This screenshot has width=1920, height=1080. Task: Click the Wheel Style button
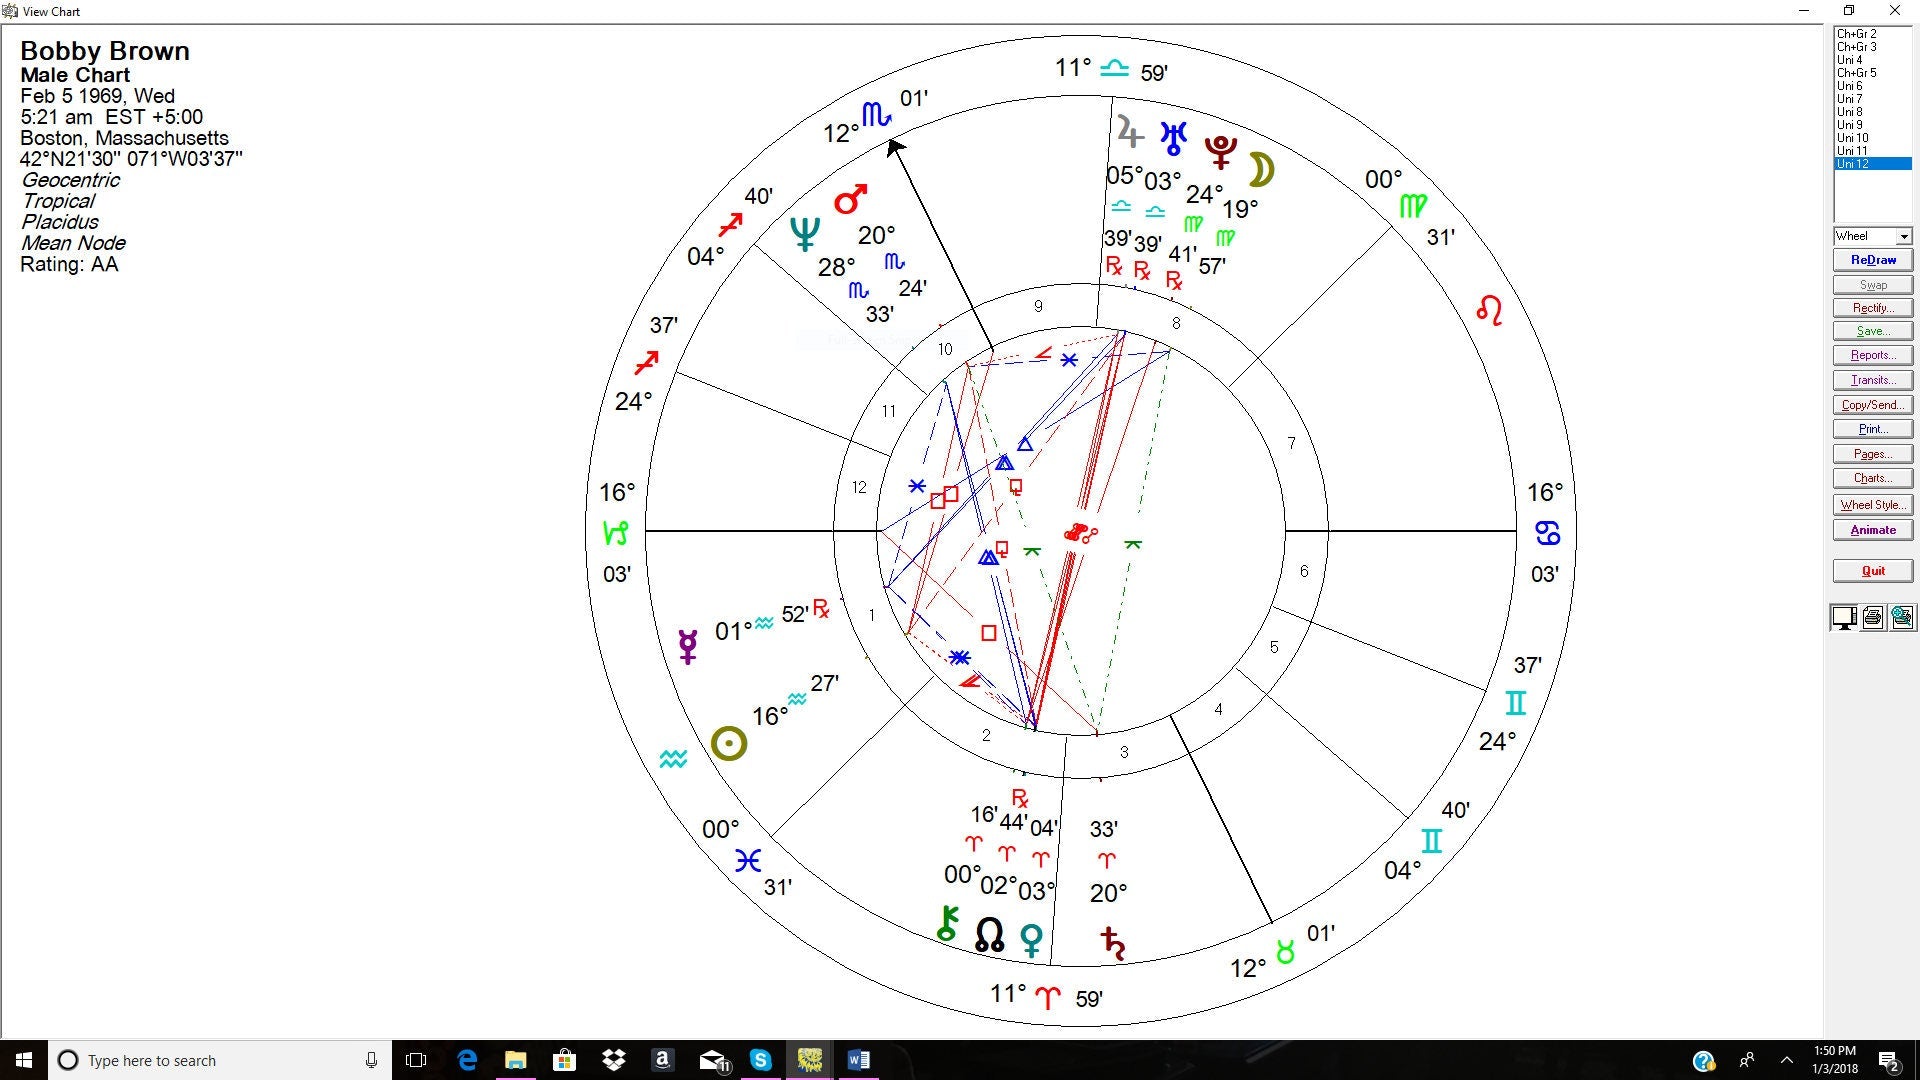pyautogui.click(x=1872, y=505)
